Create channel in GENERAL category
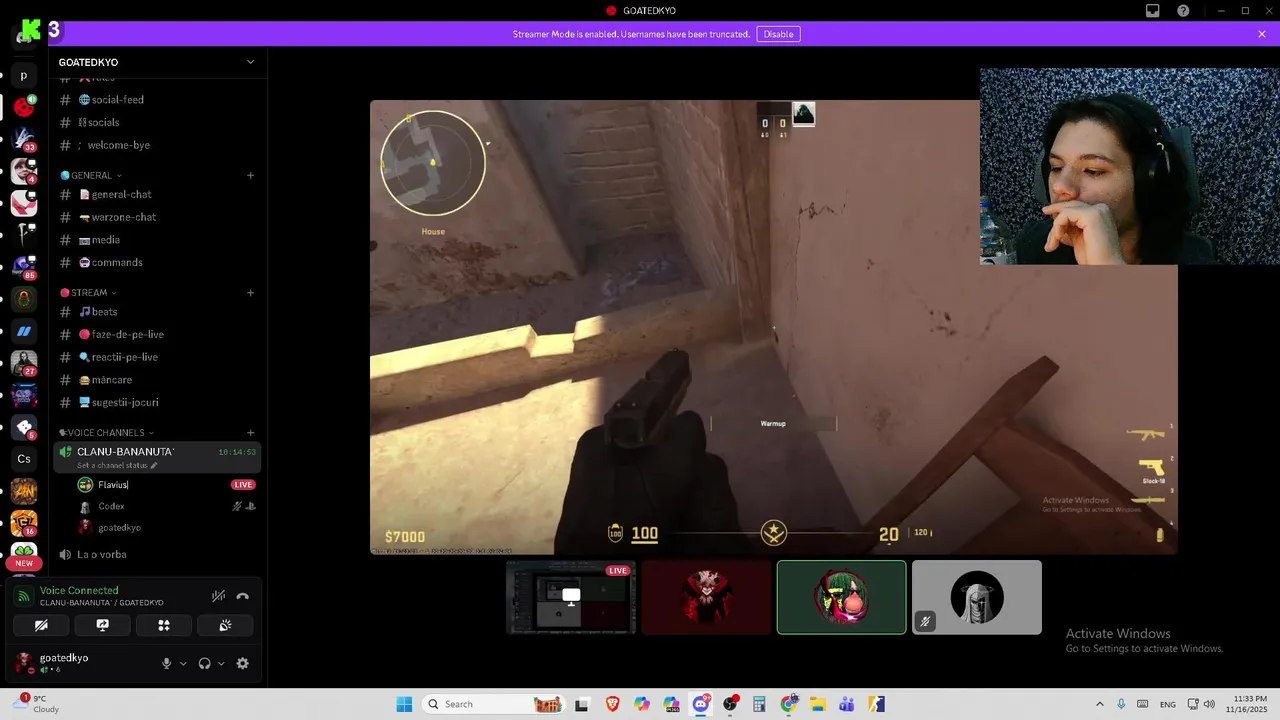Viewport: 1280px width, 720px height. tap(250, 175)
